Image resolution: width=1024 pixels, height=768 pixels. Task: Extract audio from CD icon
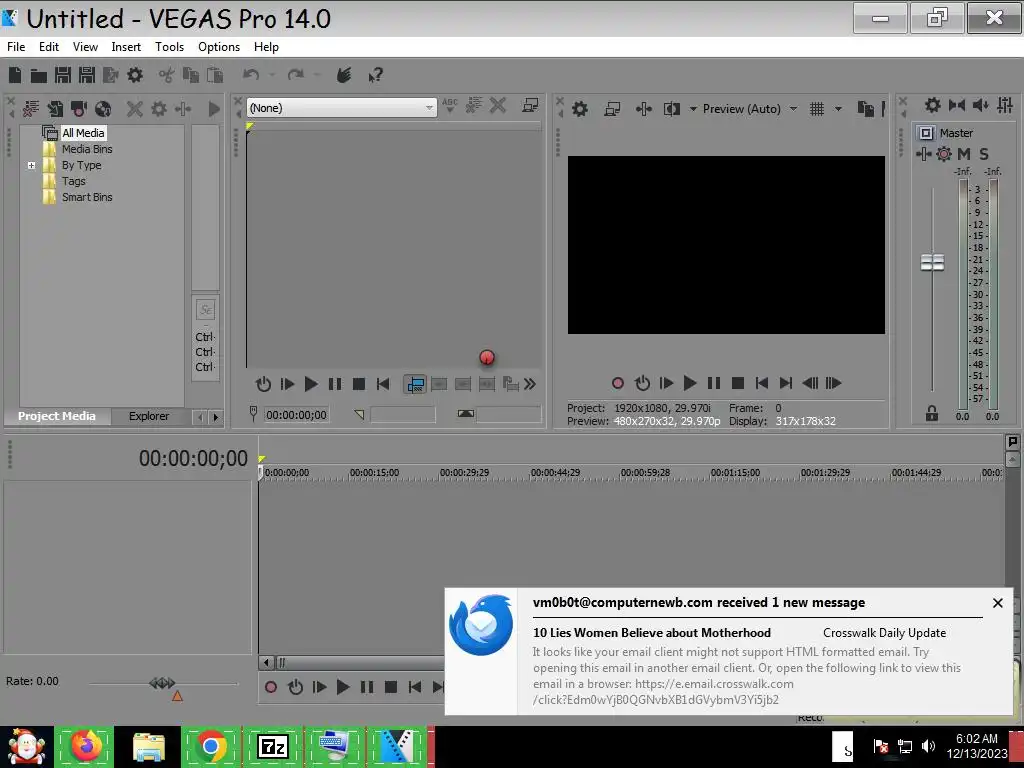tap(103, 108)
